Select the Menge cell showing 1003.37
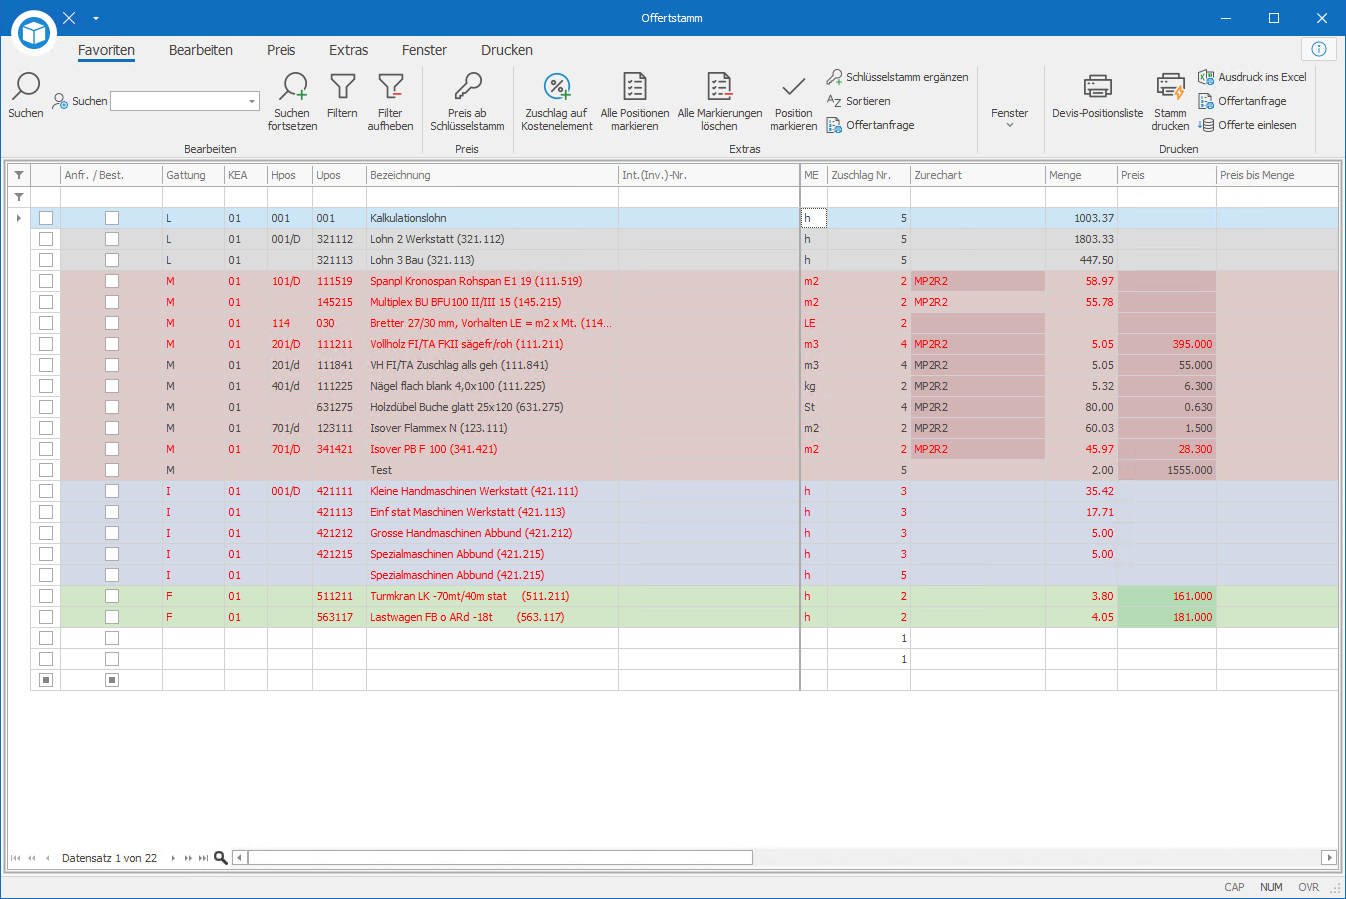Image resolution: width=1346 pixels, height=899 pixels. (x=1081, y=218)
